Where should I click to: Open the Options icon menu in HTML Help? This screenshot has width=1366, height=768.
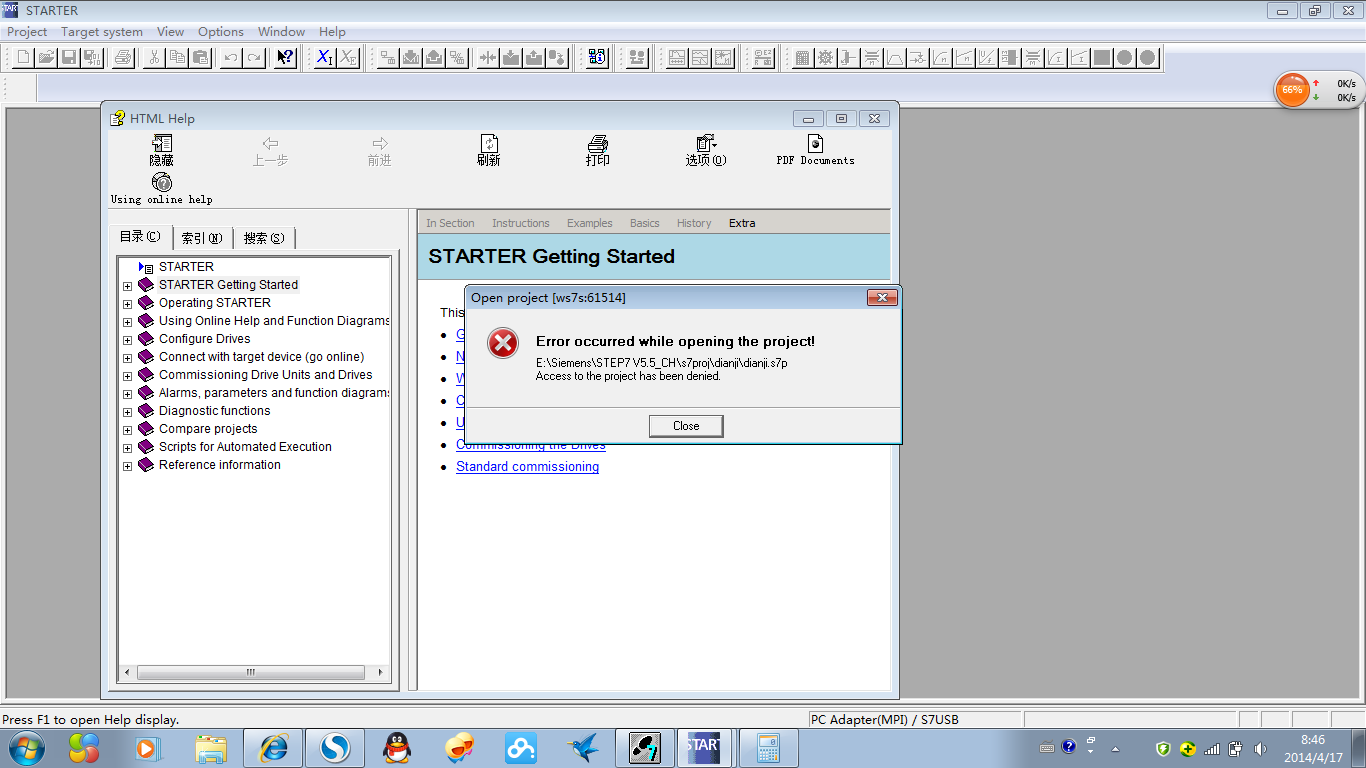[x=706, y=151]
